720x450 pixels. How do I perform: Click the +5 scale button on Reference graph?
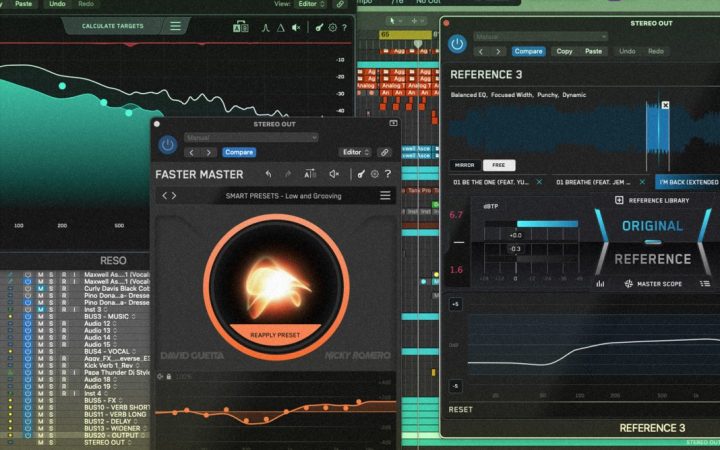tap(456, 304)
